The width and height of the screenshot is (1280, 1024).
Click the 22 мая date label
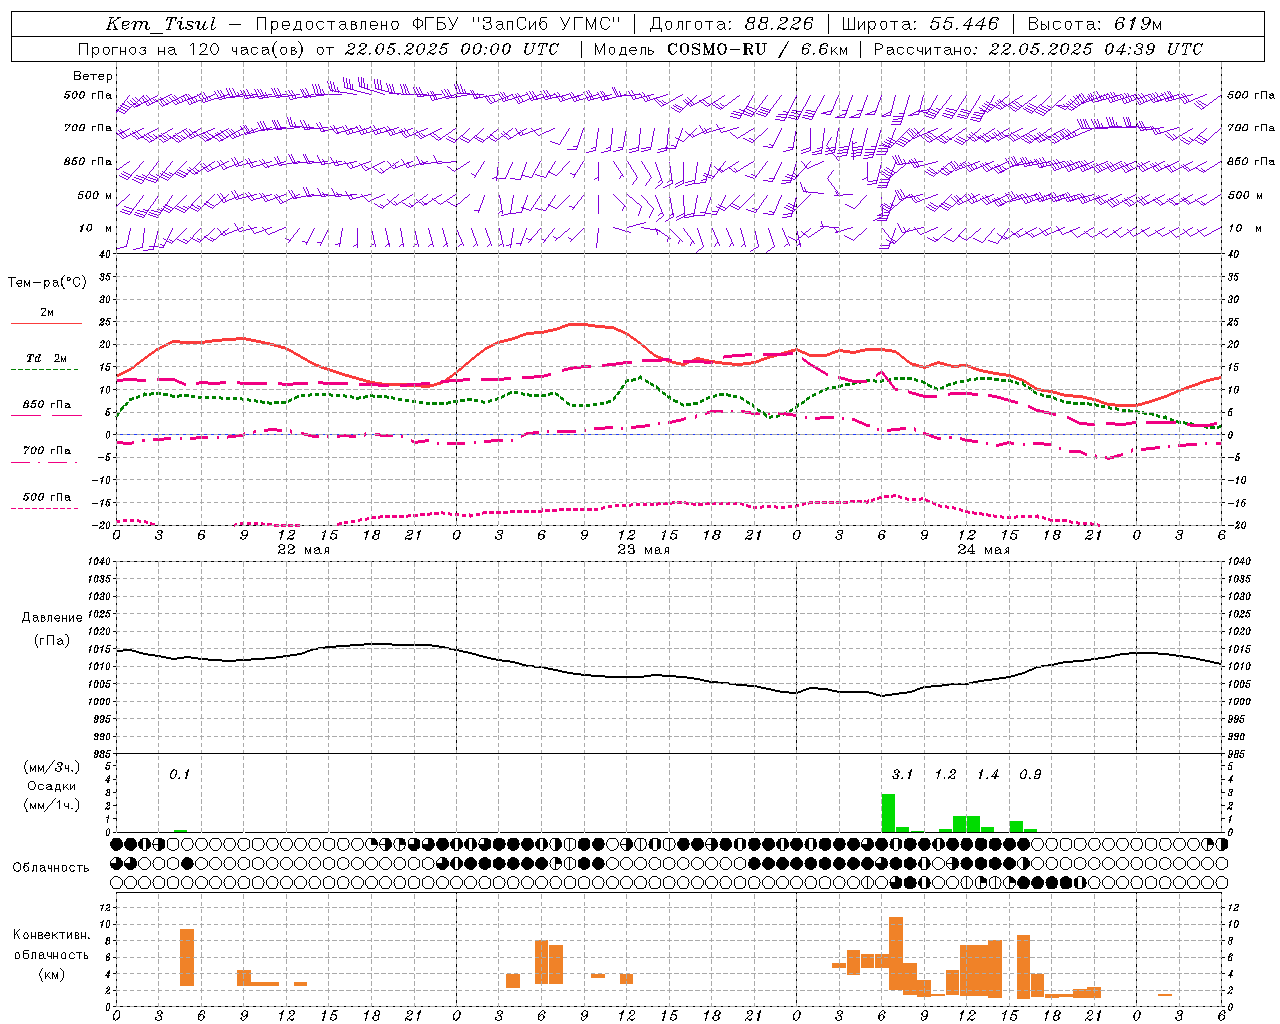(x=303, y=550)
